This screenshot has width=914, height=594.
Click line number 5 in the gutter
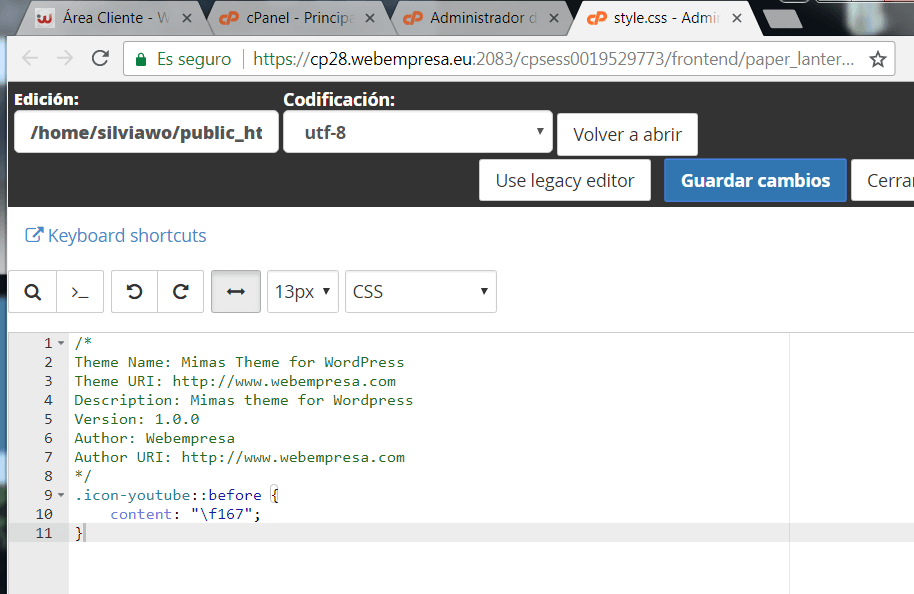(48, 420)
